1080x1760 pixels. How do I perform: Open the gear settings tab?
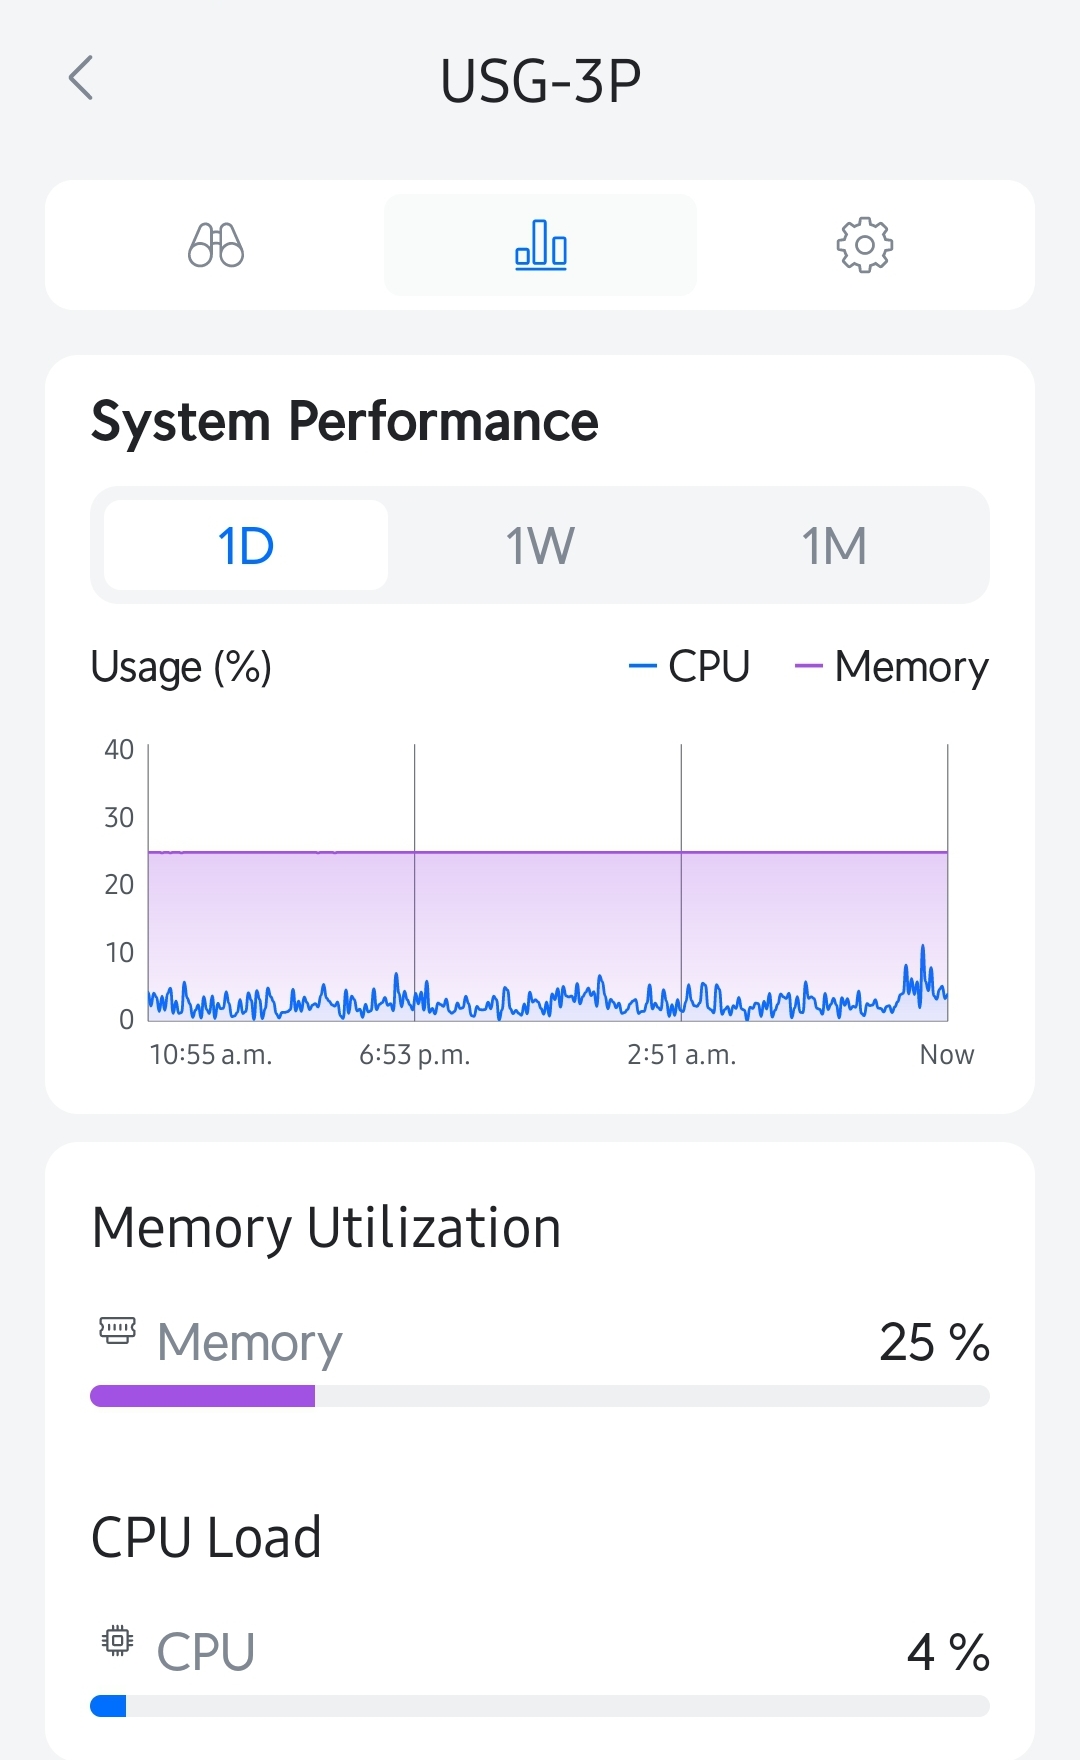click(x=864, y=245)
